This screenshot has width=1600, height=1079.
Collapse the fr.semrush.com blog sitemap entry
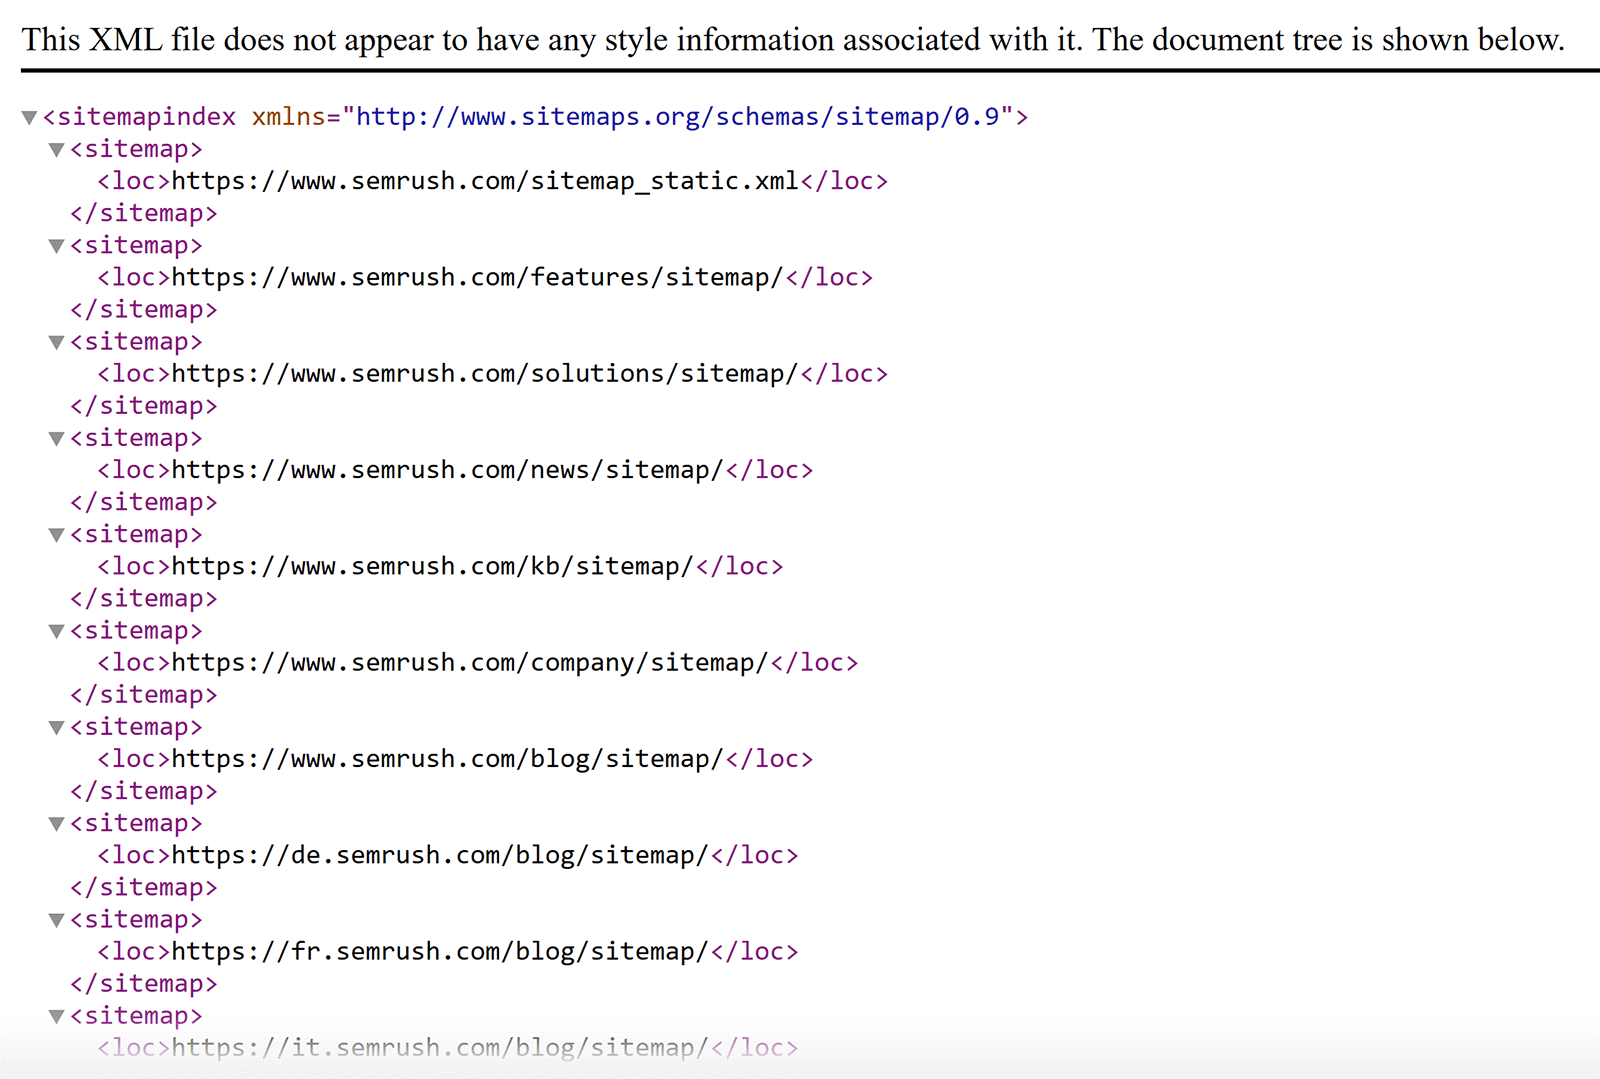(x=56, y=919)
